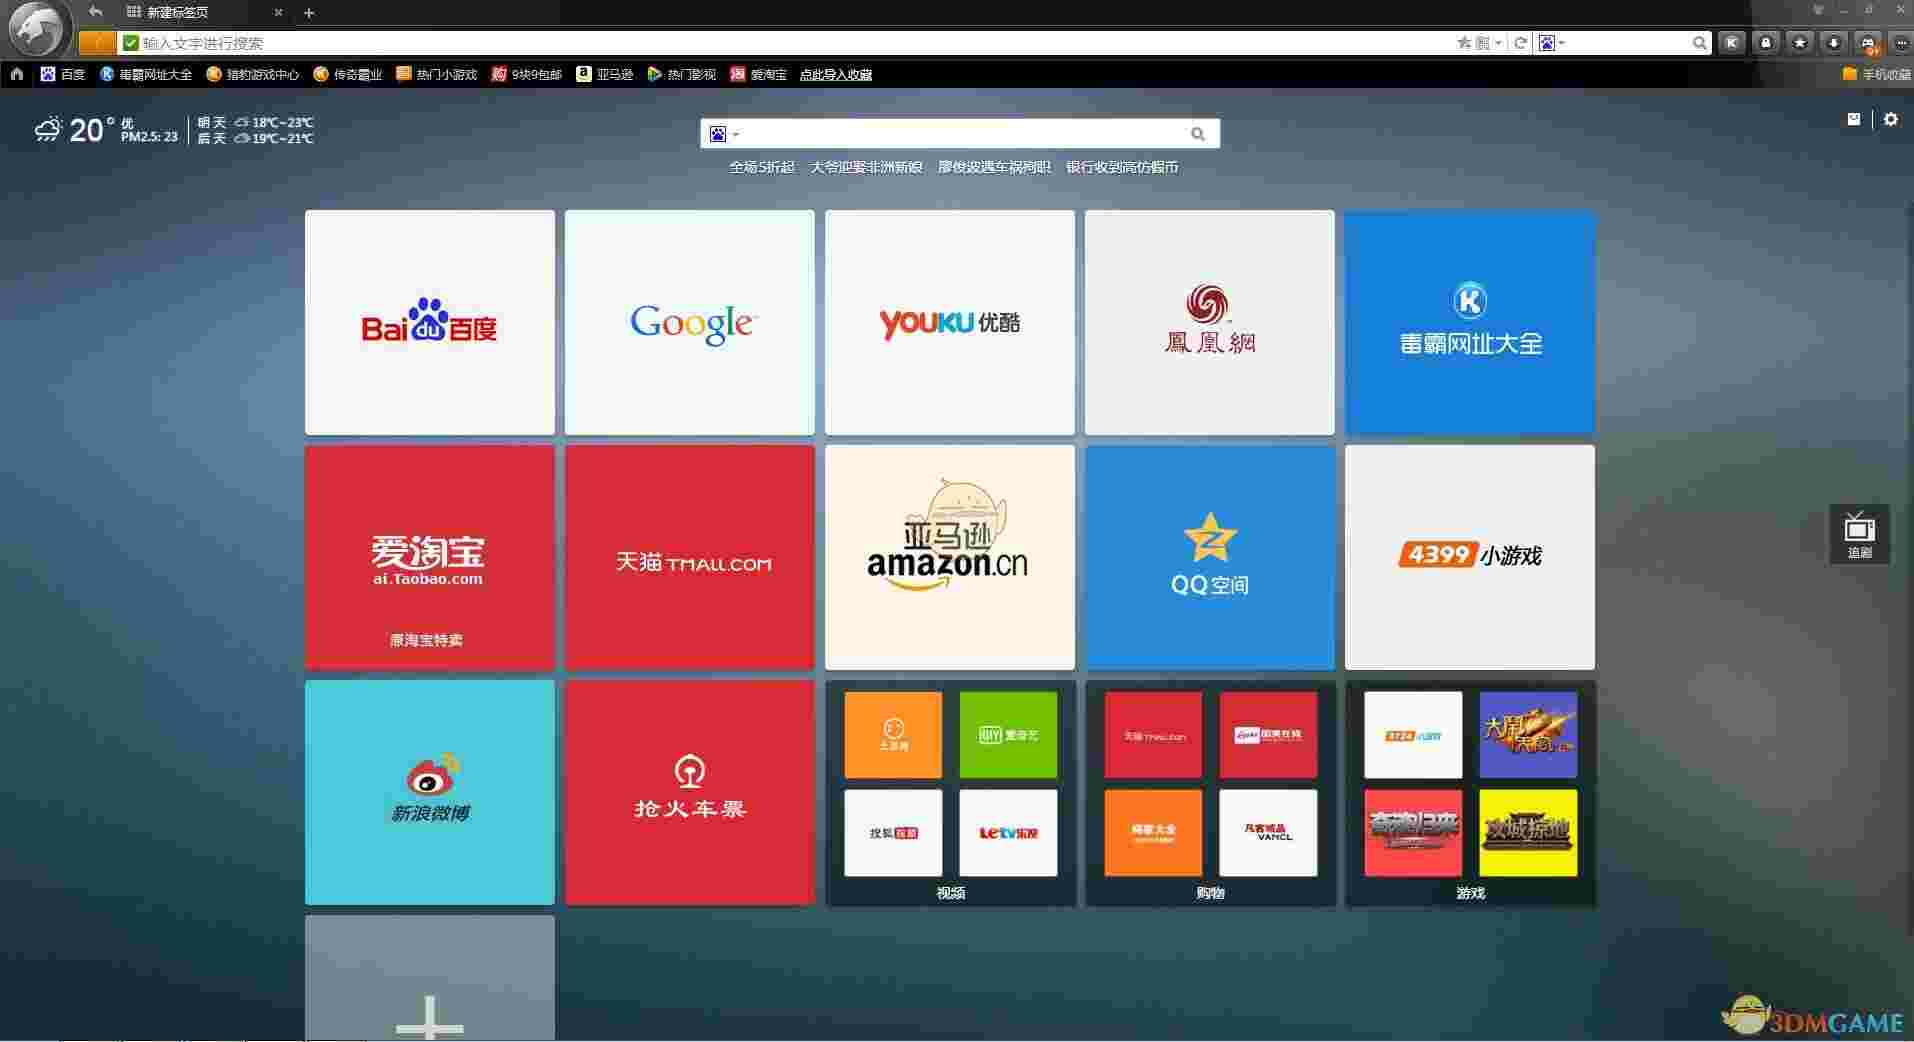The image size is (1914, 1042).
Task: Click the address bar input field
Action: (780, 43)
